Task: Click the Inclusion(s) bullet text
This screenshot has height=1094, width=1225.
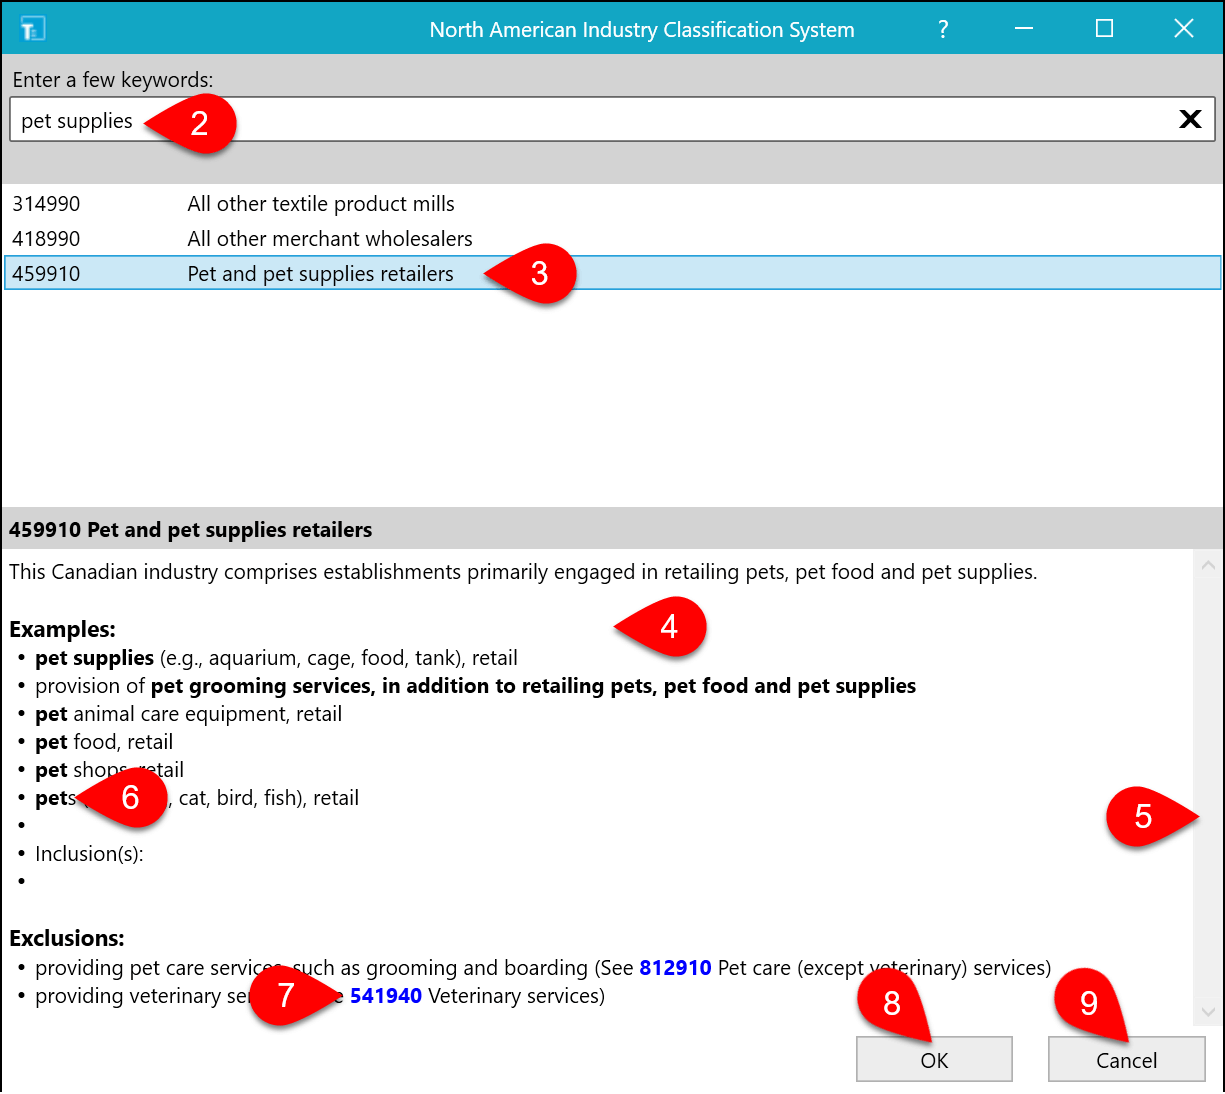Action: pos(89,854)
